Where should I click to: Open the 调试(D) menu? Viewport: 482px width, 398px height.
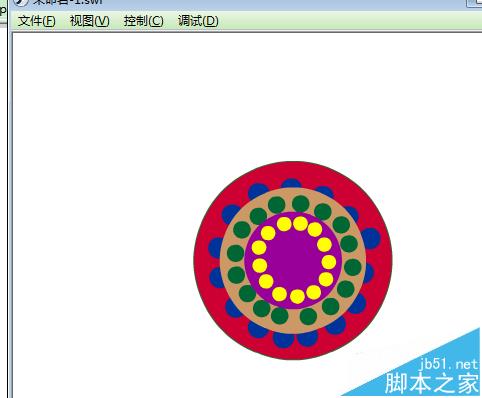[198, 21]
